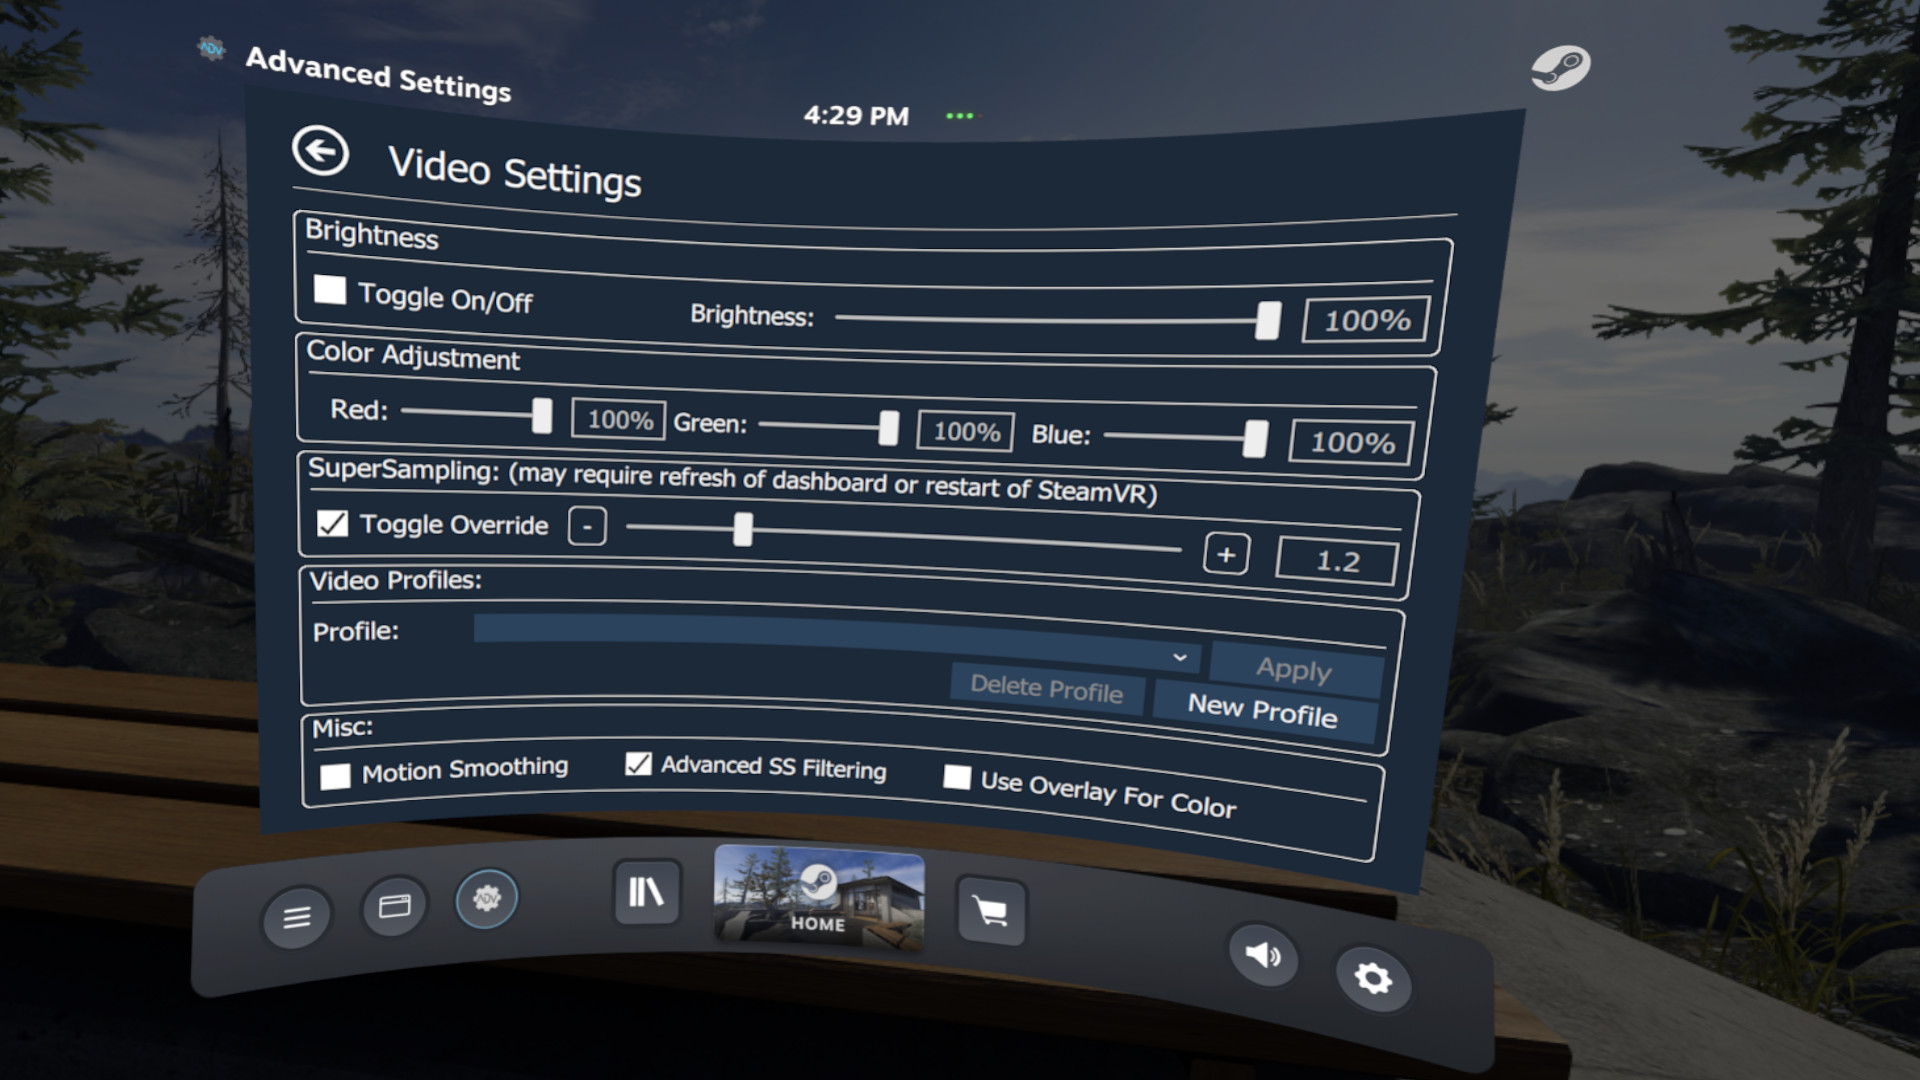The width and height of the screenshot is (1920, 1080).
Task: Click the Green 100% value field
Action: 965,432
